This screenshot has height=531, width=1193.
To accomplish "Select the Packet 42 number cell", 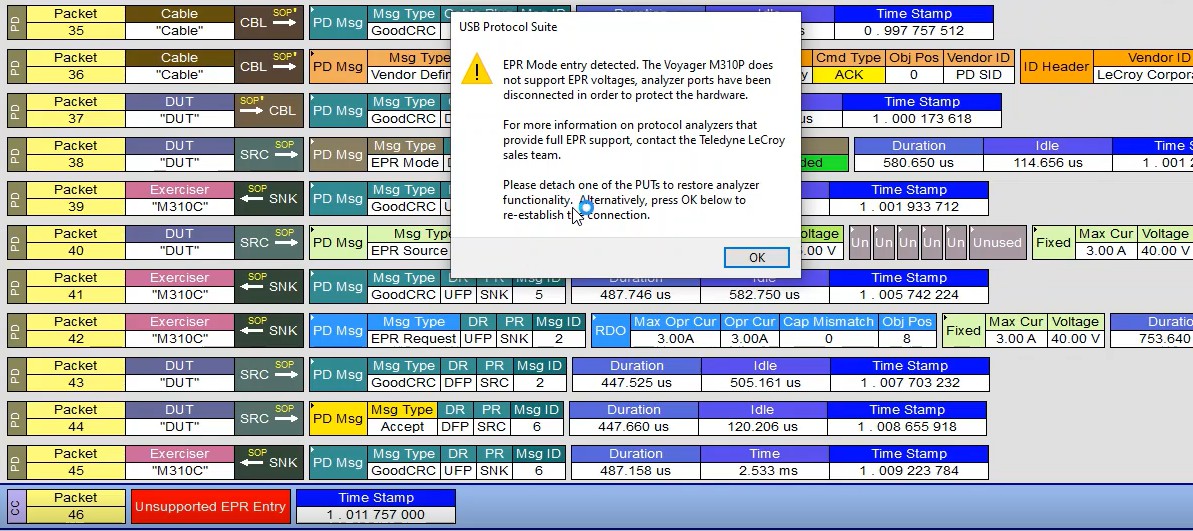I will pyautogui.click(x=75, y=339).
